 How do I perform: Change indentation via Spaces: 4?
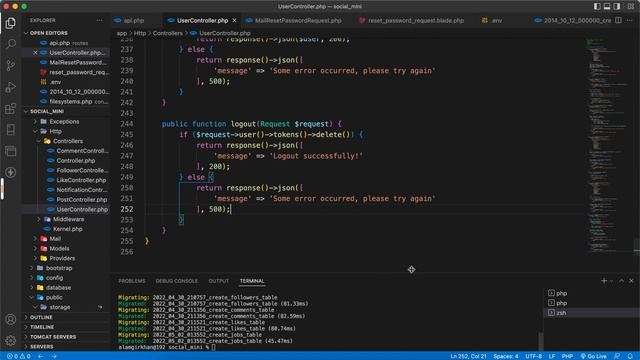tap(505, 356)
